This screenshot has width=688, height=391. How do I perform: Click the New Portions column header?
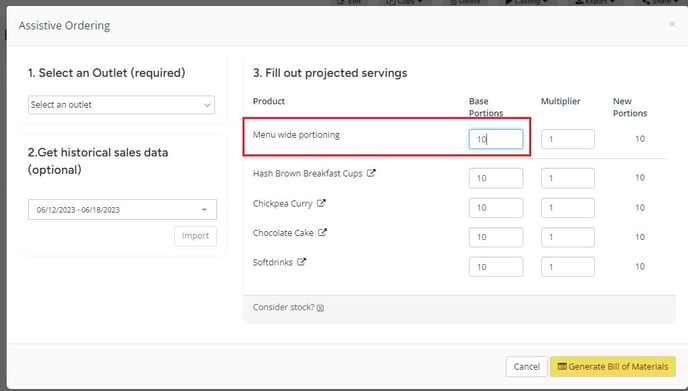pyautogui.click(x=630, y=107)
